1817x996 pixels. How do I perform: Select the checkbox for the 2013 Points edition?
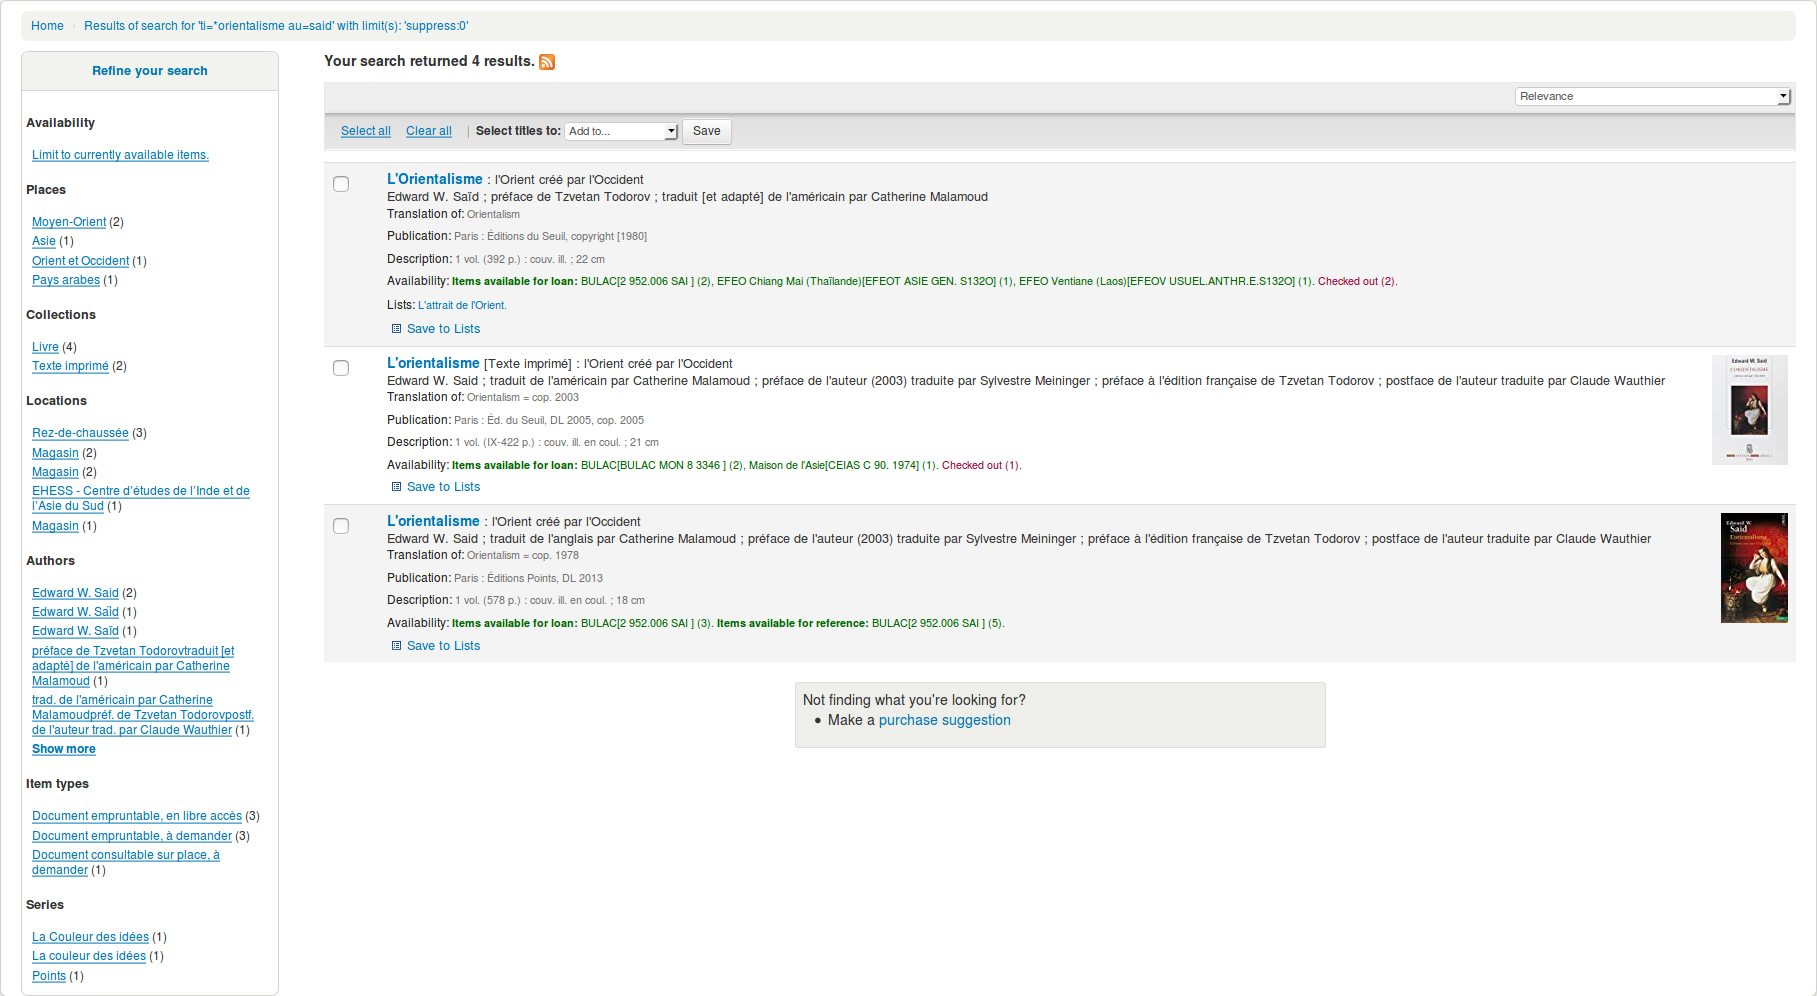point(341,526)
